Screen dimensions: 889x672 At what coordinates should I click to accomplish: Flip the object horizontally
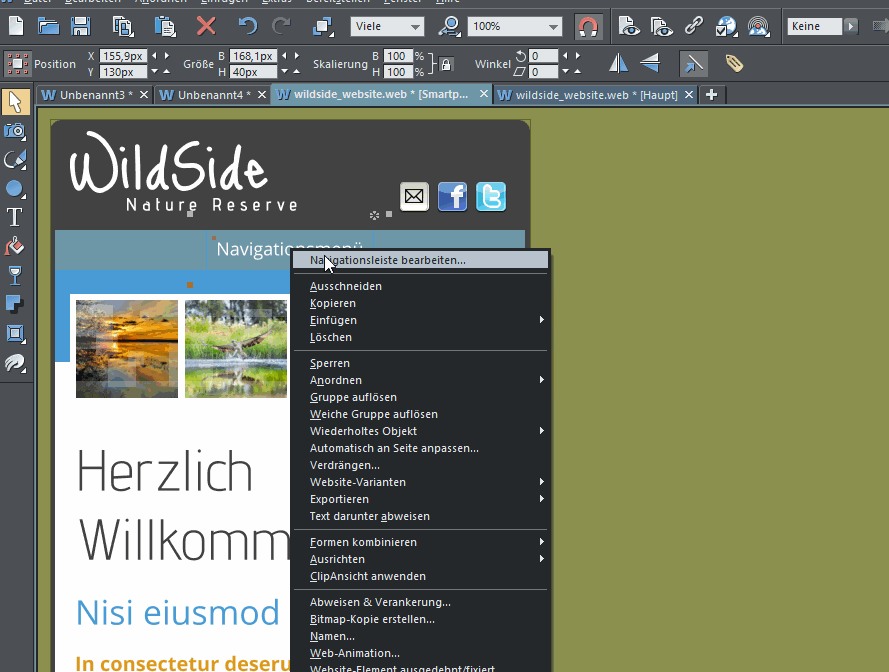pyautogui.click(x=618, y=64)
